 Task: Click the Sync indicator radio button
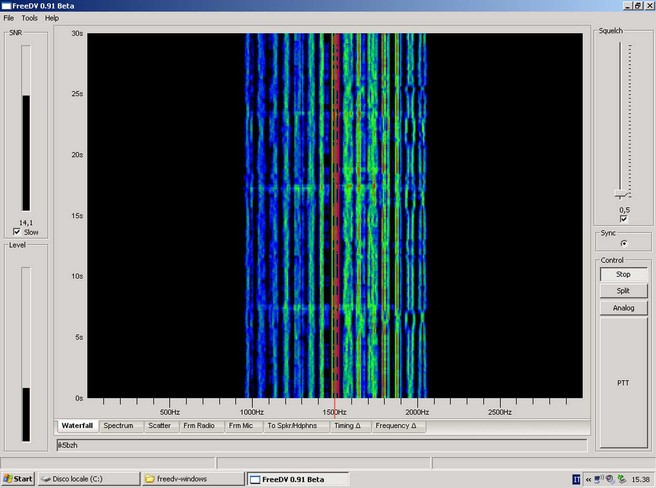pos(624,243)
